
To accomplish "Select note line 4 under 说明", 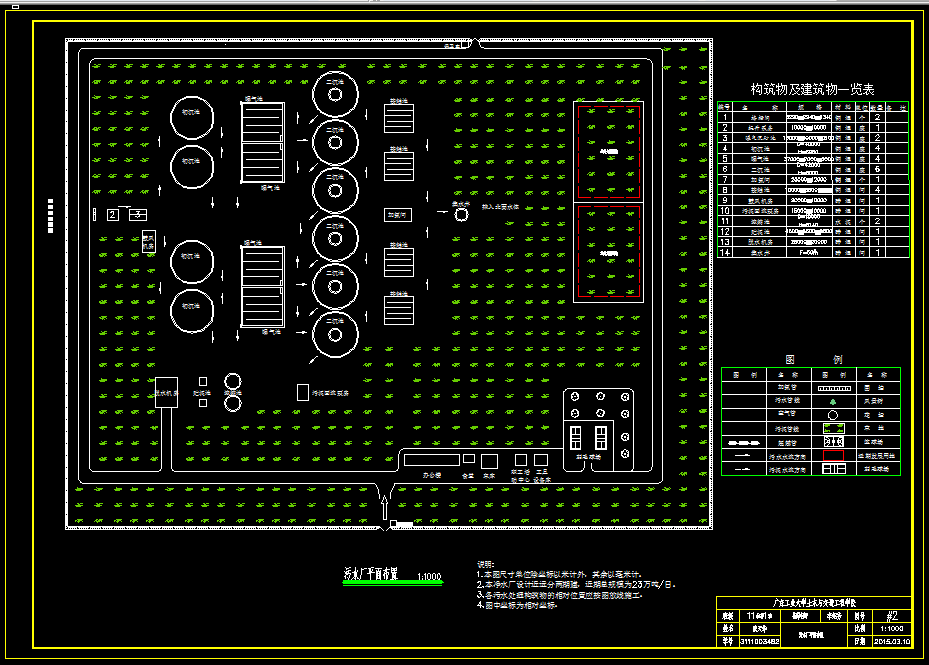I will tap(517, 605).
